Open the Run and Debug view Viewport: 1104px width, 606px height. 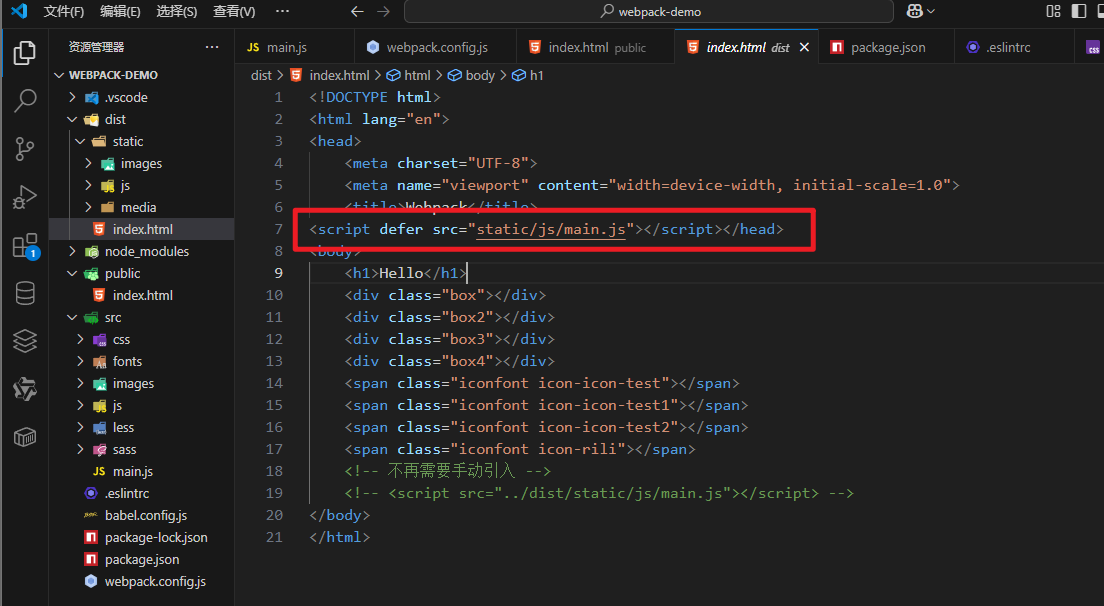pos(25,197)
